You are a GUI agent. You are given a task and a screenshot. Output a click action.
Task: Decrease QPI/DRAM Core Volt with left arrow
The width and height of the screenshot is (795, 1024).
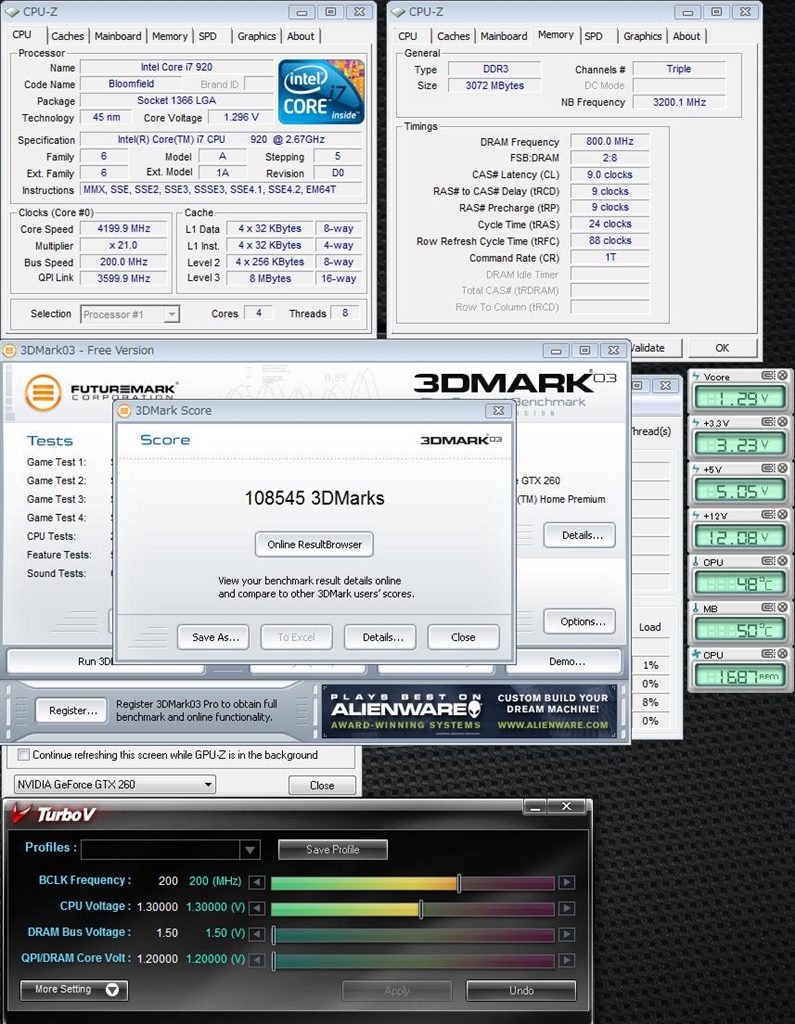(257, 961)
